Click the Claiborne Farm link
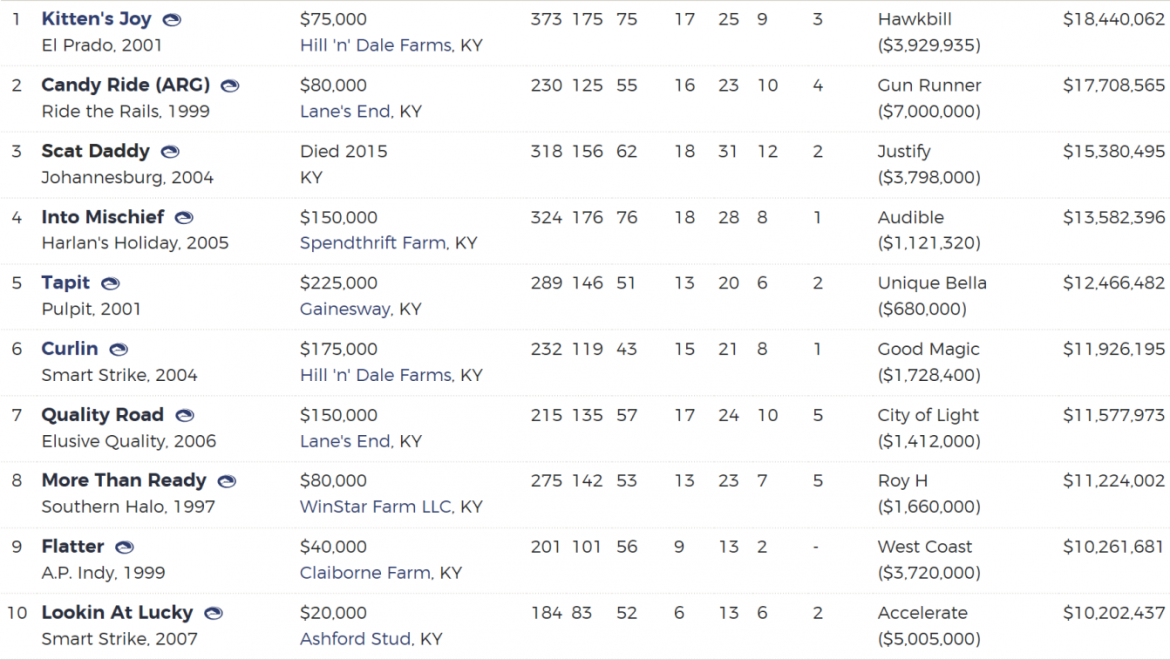Viewport: 1170px width, 660px height. tap(365, 573)
